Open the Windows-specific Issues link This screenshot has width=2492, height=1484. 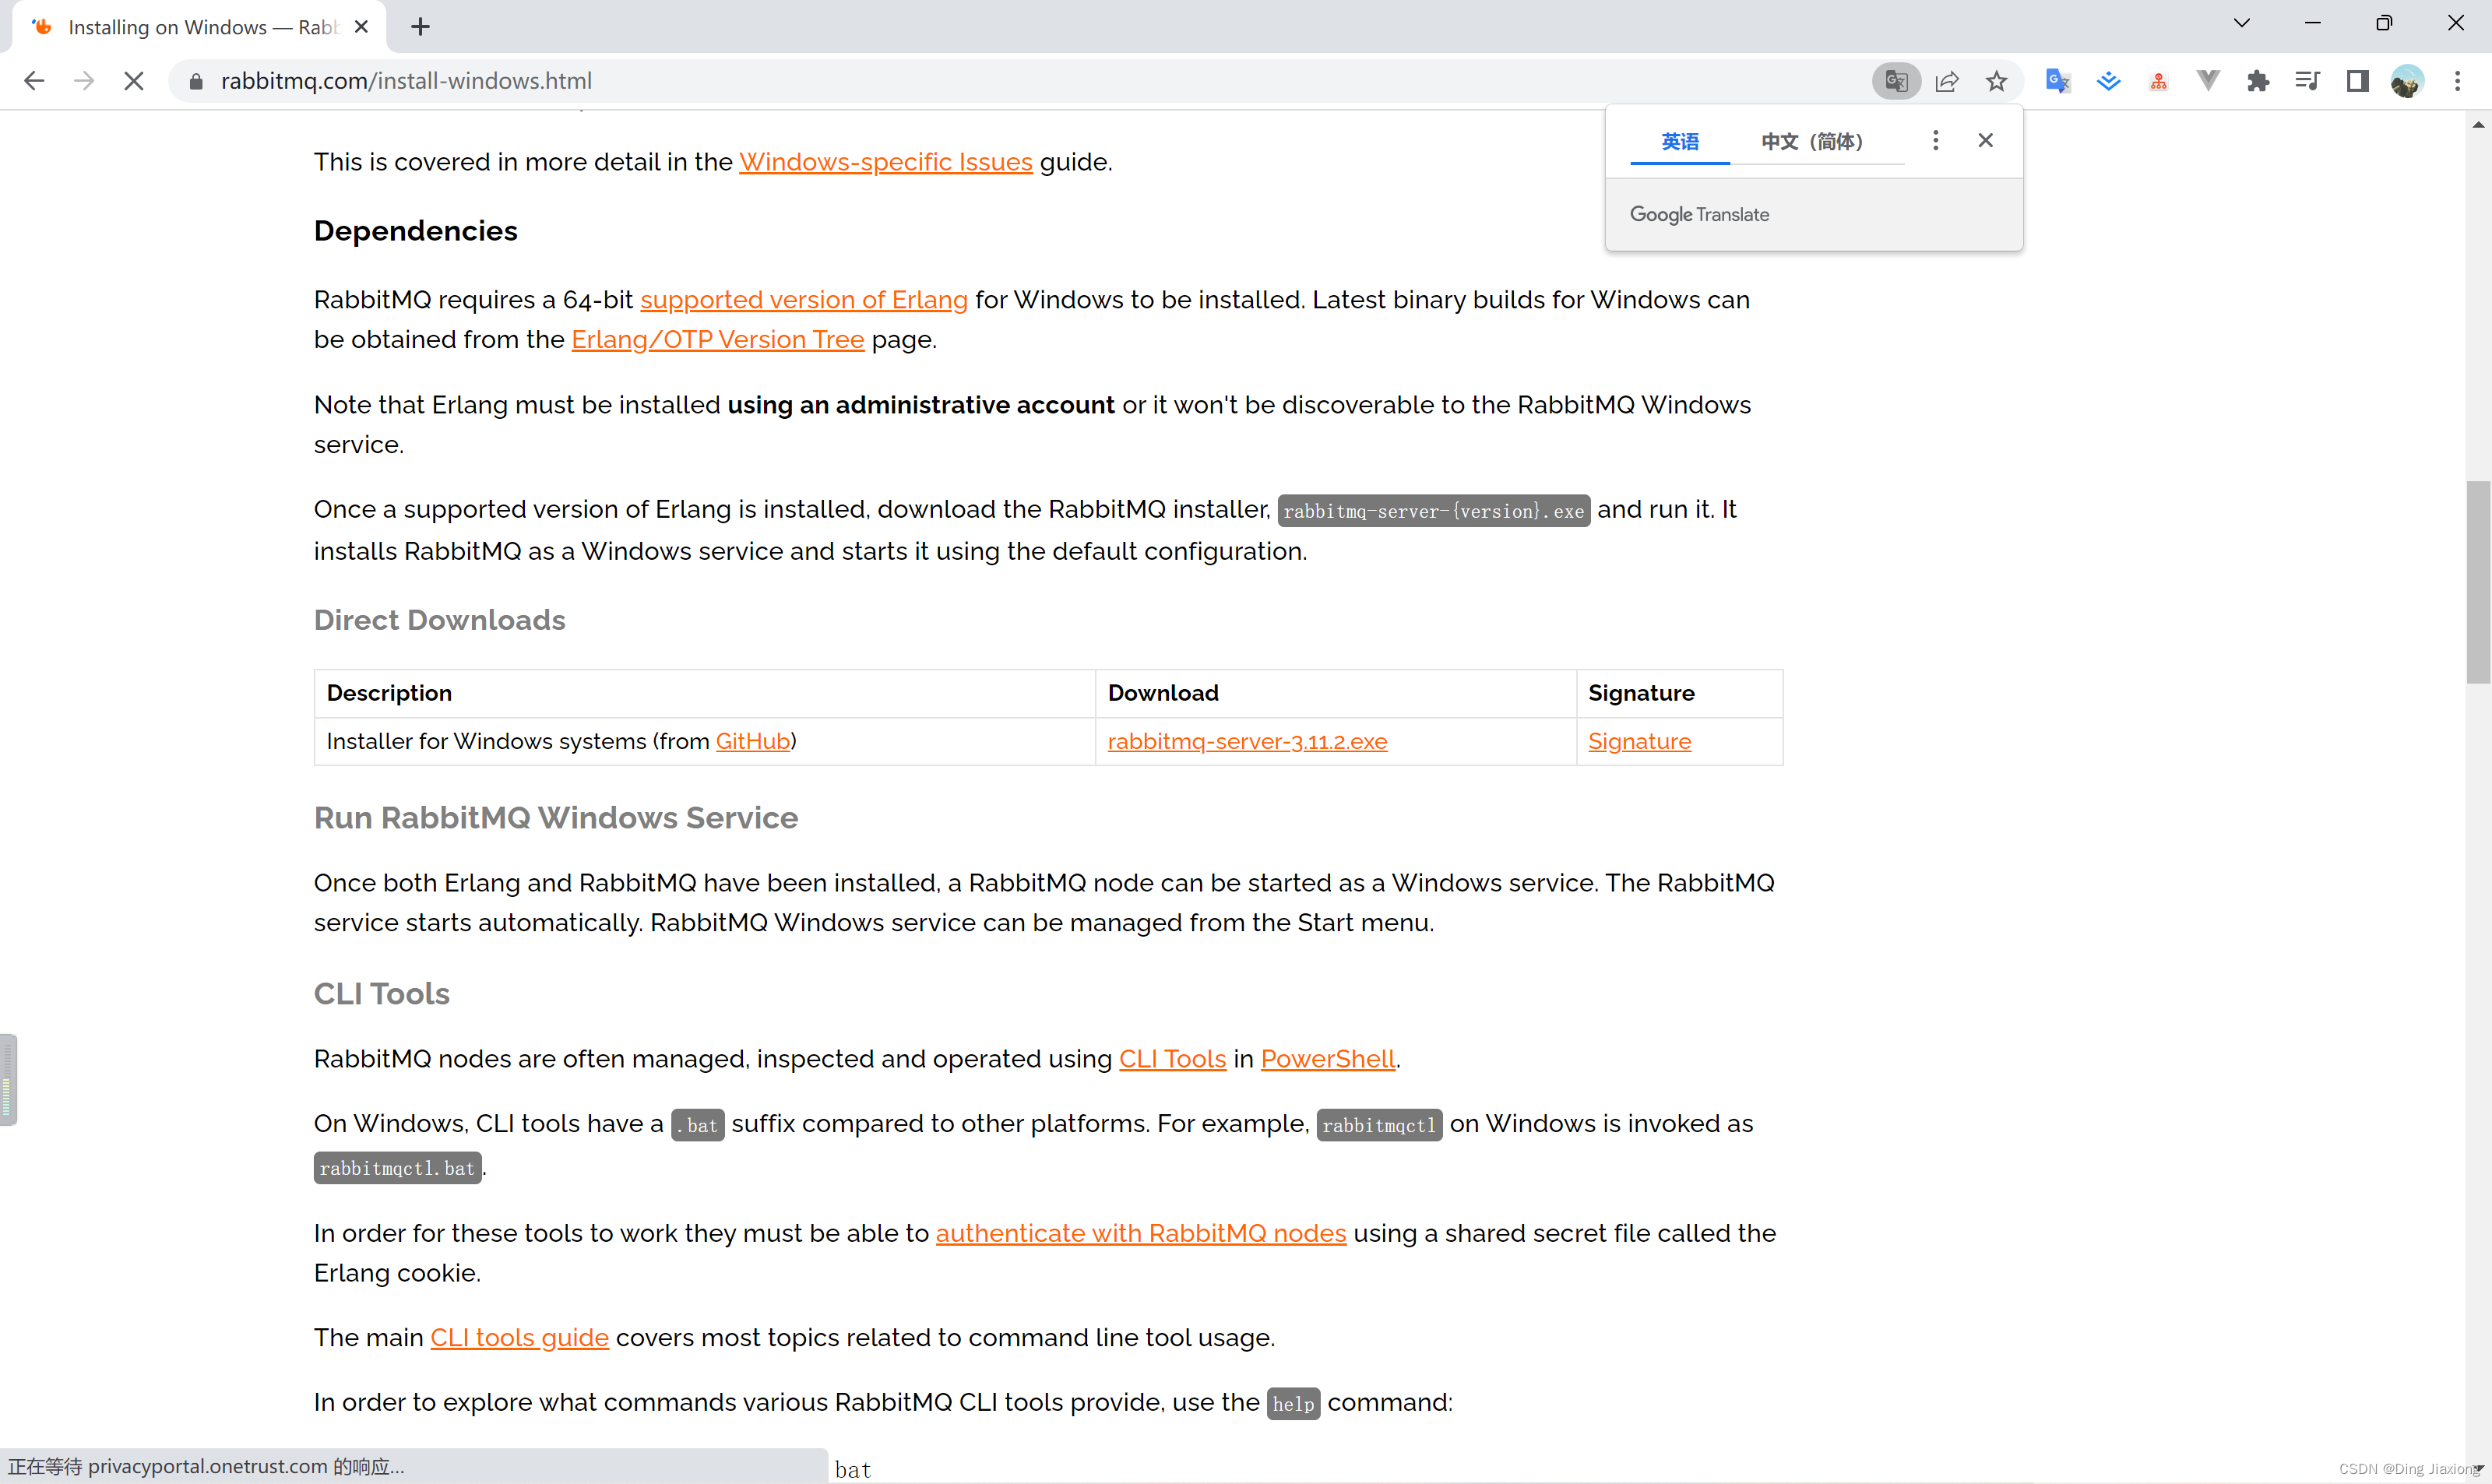[x=885, y=162]
